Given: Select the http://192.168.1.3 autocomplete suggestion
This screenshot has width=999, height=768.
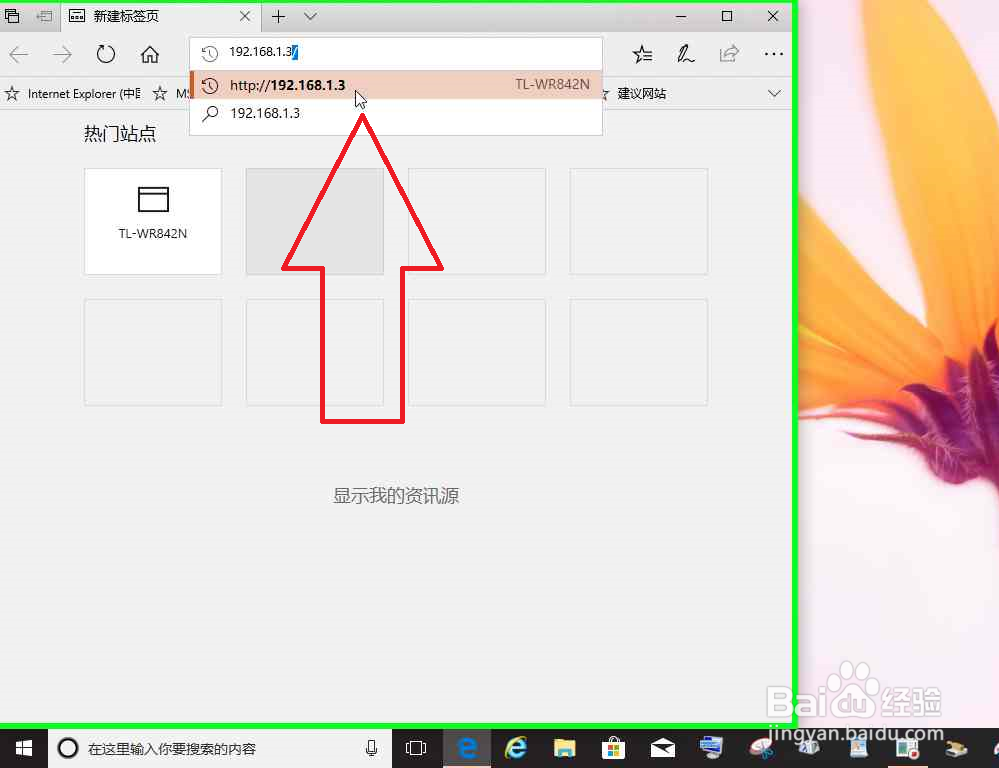Looking at the screenshot, I should [x=290, y=85].
